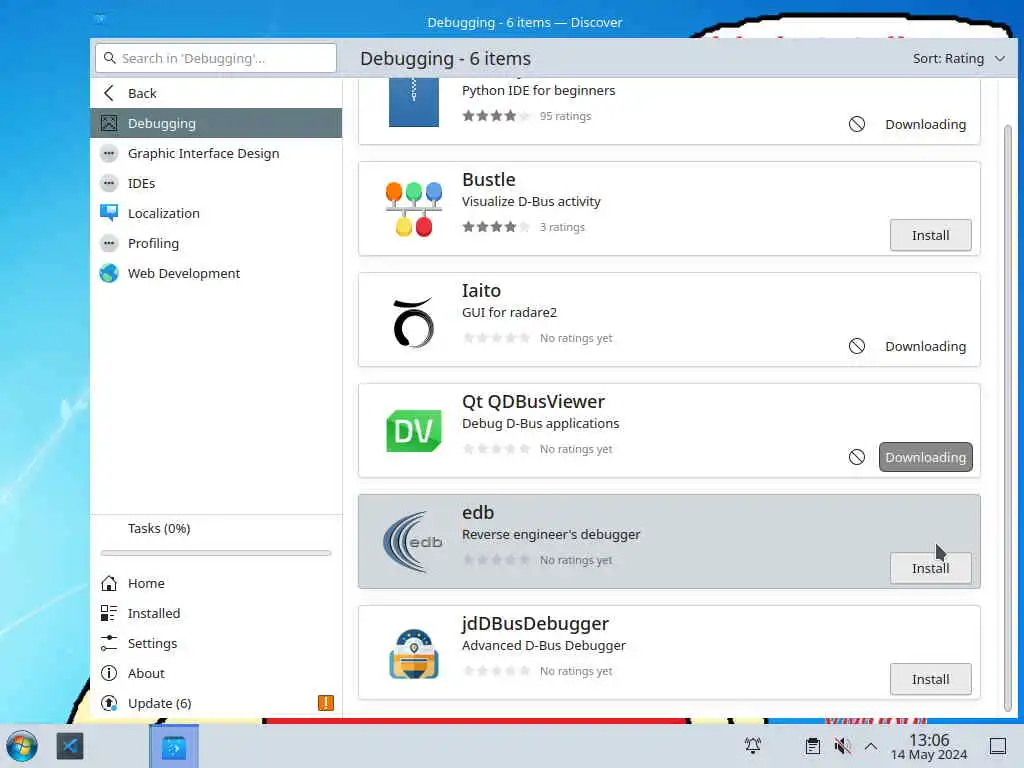Screen dimensions: 1024x768
Task: Click the Bustle app icon
Action: point(413,208)
